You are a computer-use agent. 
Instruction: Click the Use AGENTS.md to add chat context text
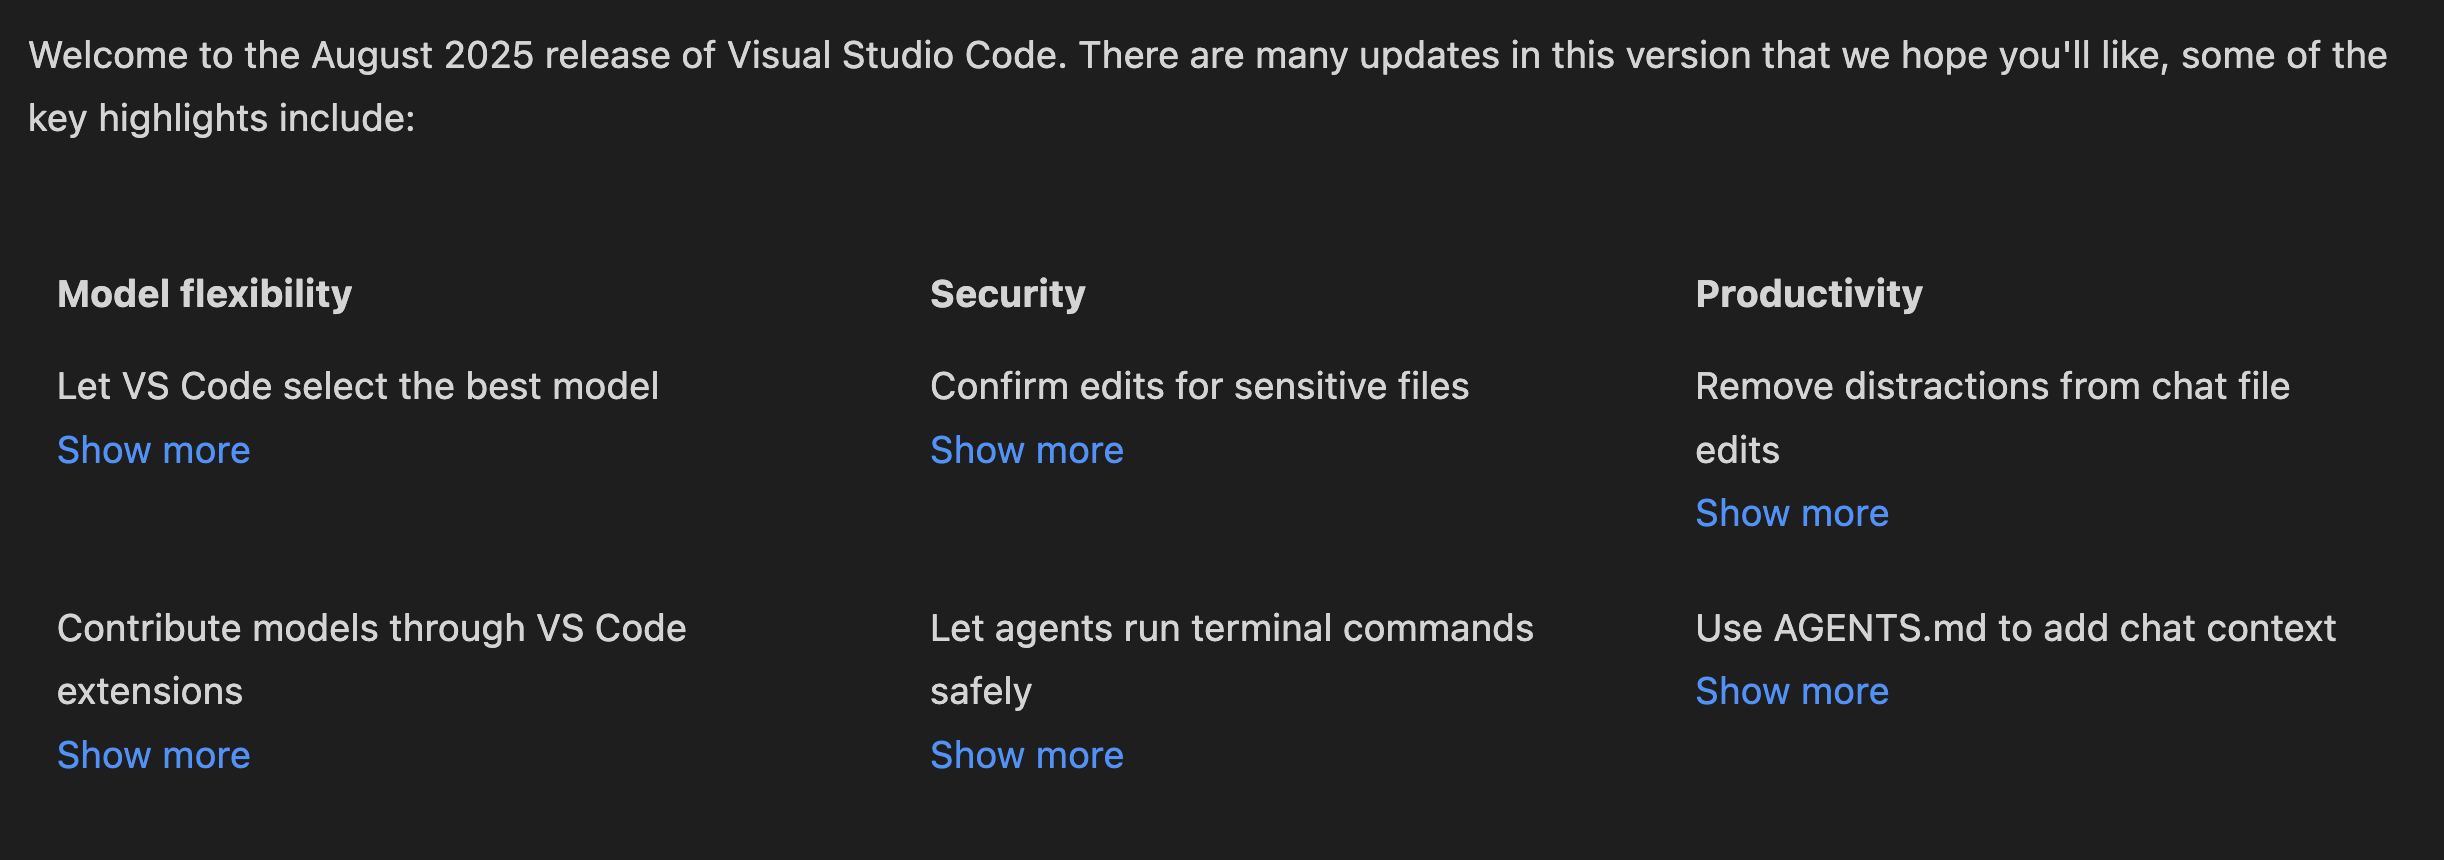pyautogui.click(x=2015, y=628)
